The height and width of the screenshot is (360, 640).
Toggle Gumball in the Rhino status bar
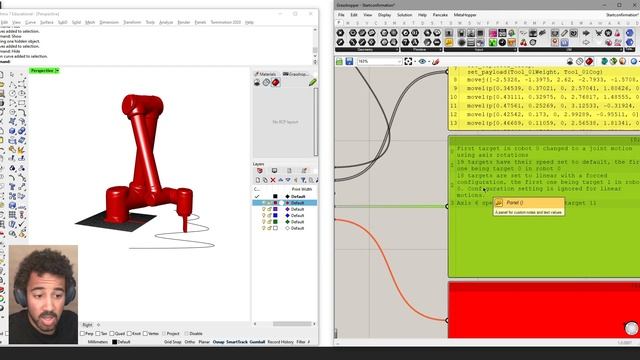257,342
